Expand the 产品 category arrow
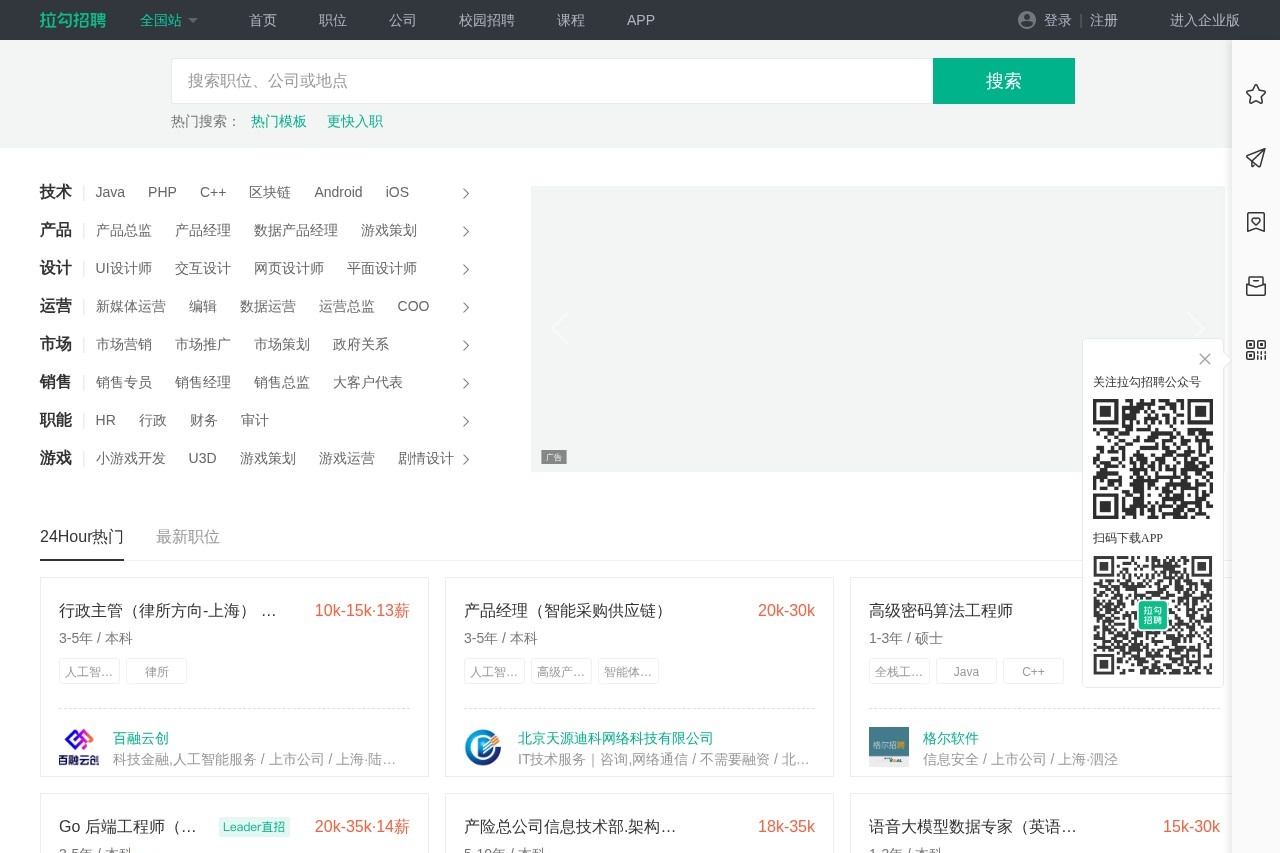Screen dimensions: 1280x853 point(466,231)
